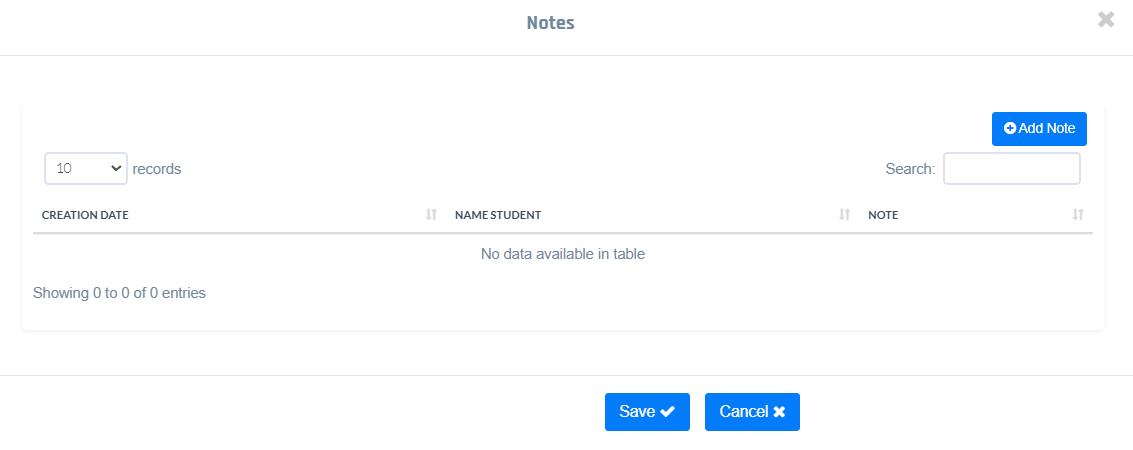Click the Notes dialog title

point(550,22)
